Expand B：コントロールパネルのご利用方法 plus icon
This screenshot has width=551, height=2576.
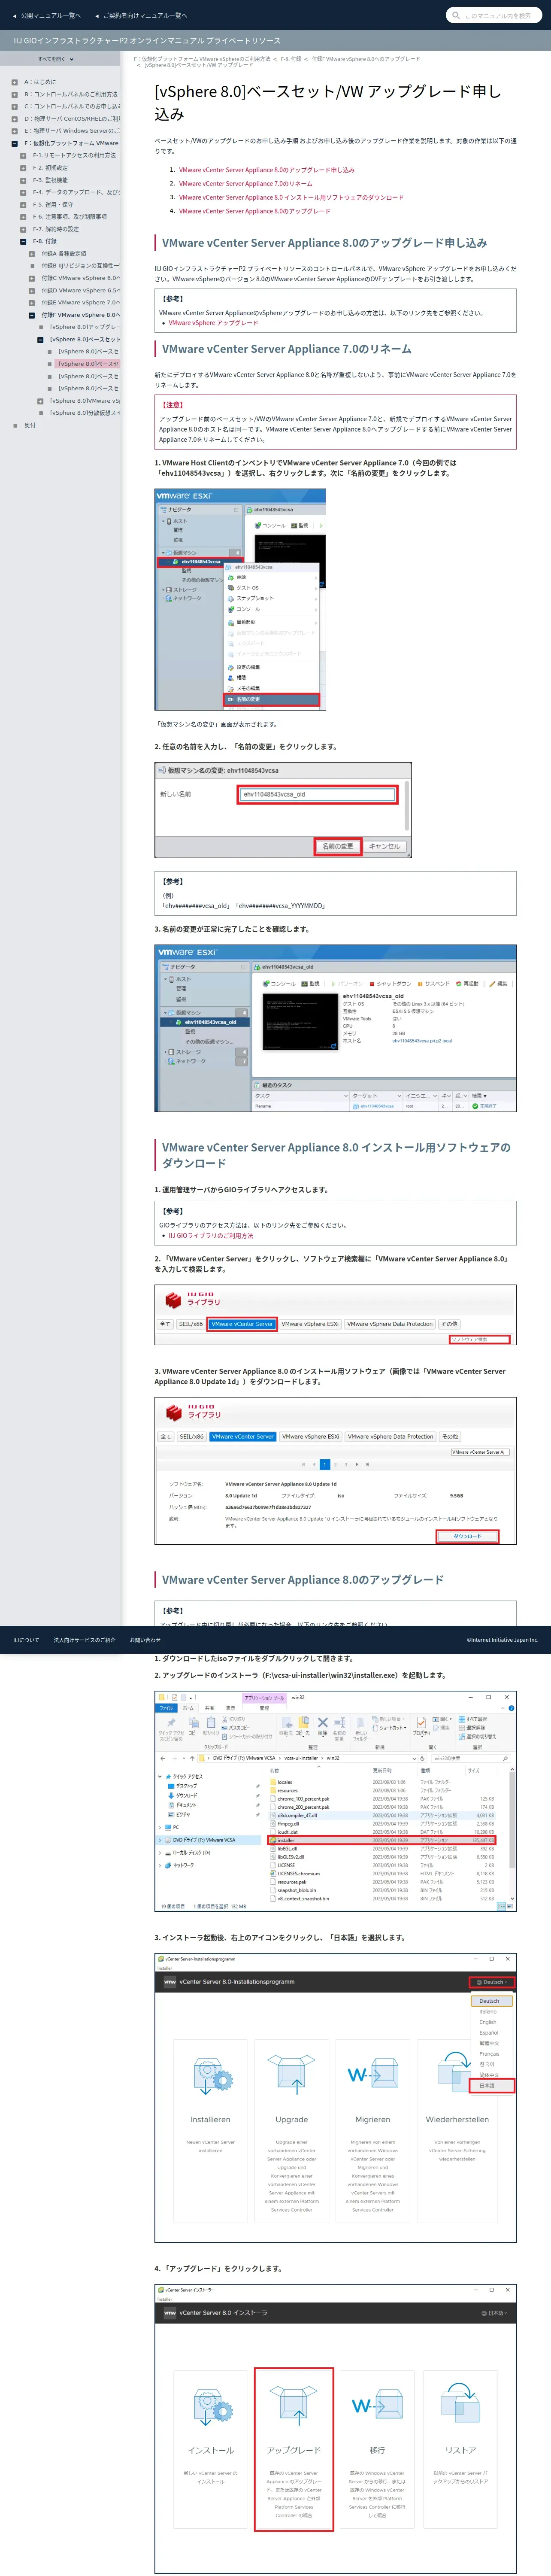click(15, 94)
